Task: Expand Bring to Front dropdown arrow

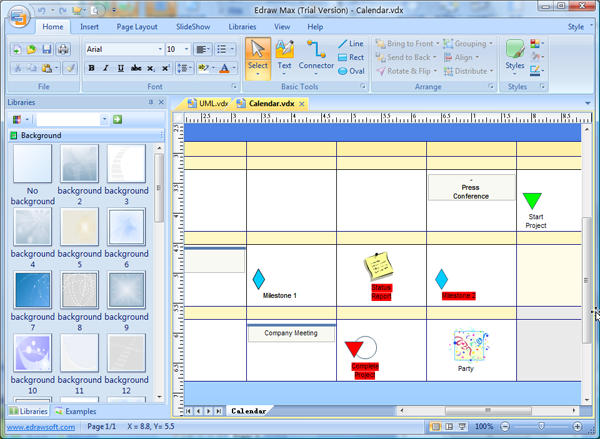Action: pos(437,44)
